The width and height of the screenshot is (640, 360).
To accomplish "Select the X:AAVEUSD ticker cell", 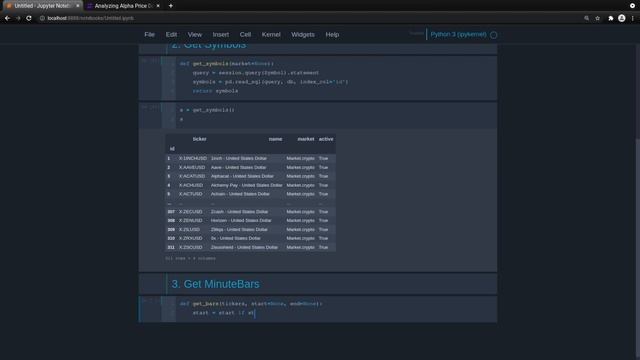I will point(192,167).
